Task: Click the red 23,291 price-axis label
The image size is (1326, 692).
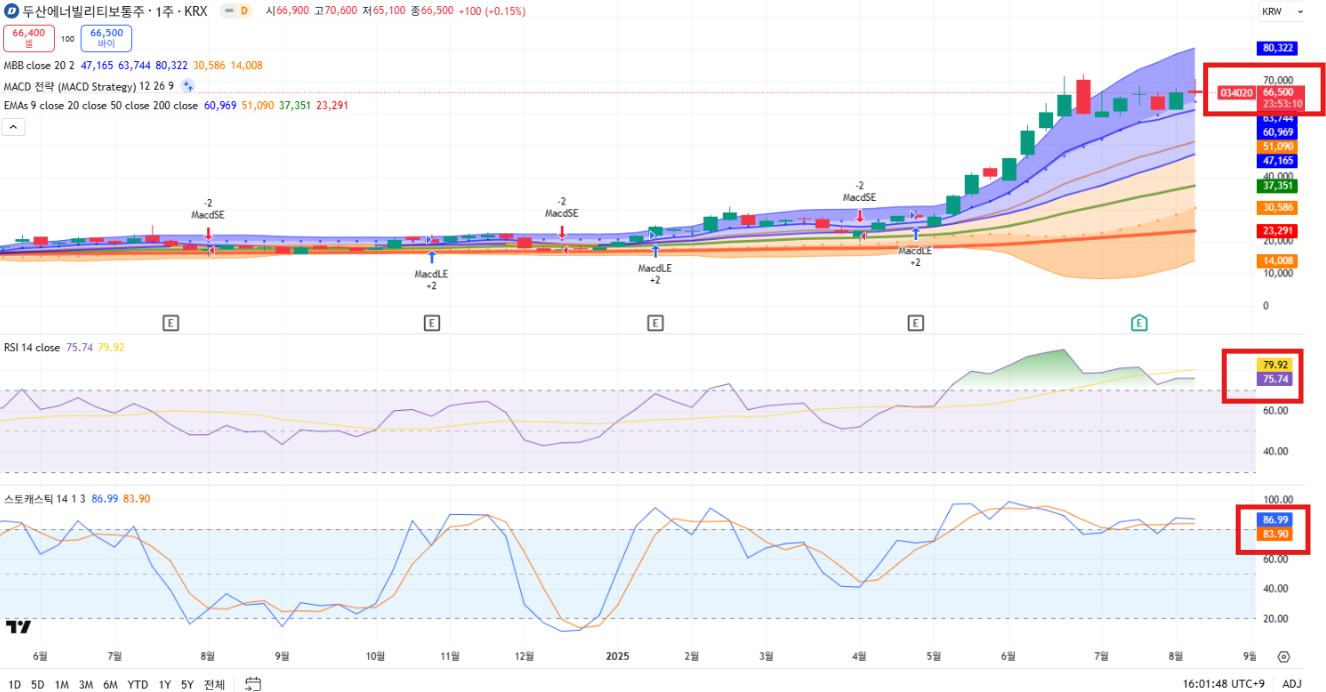Action: (x=1279, y=230)
